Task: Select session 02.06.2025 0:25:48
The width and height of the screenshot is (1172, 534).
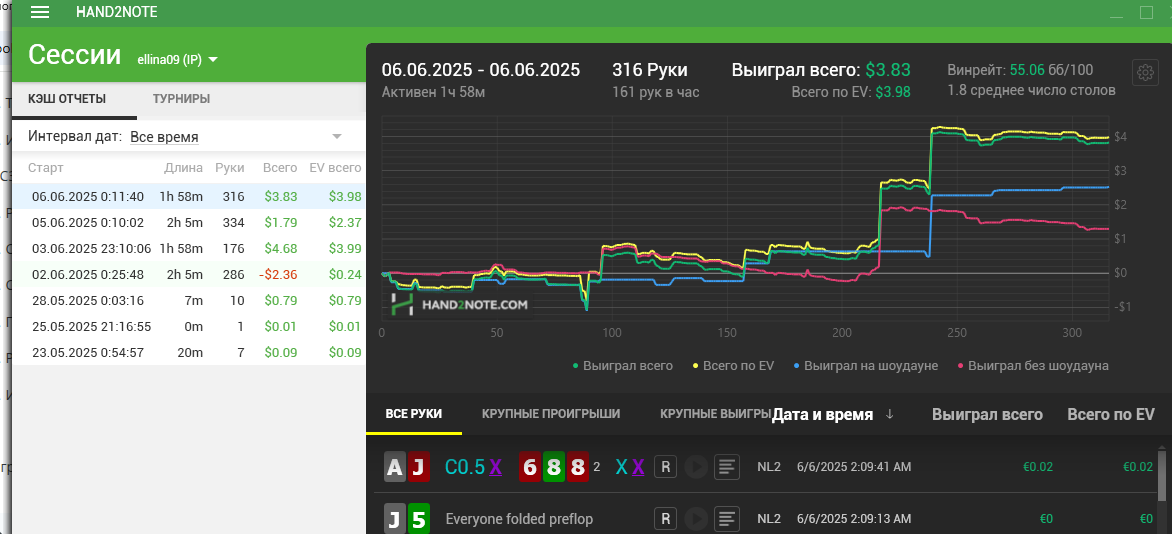Action: 189,274
